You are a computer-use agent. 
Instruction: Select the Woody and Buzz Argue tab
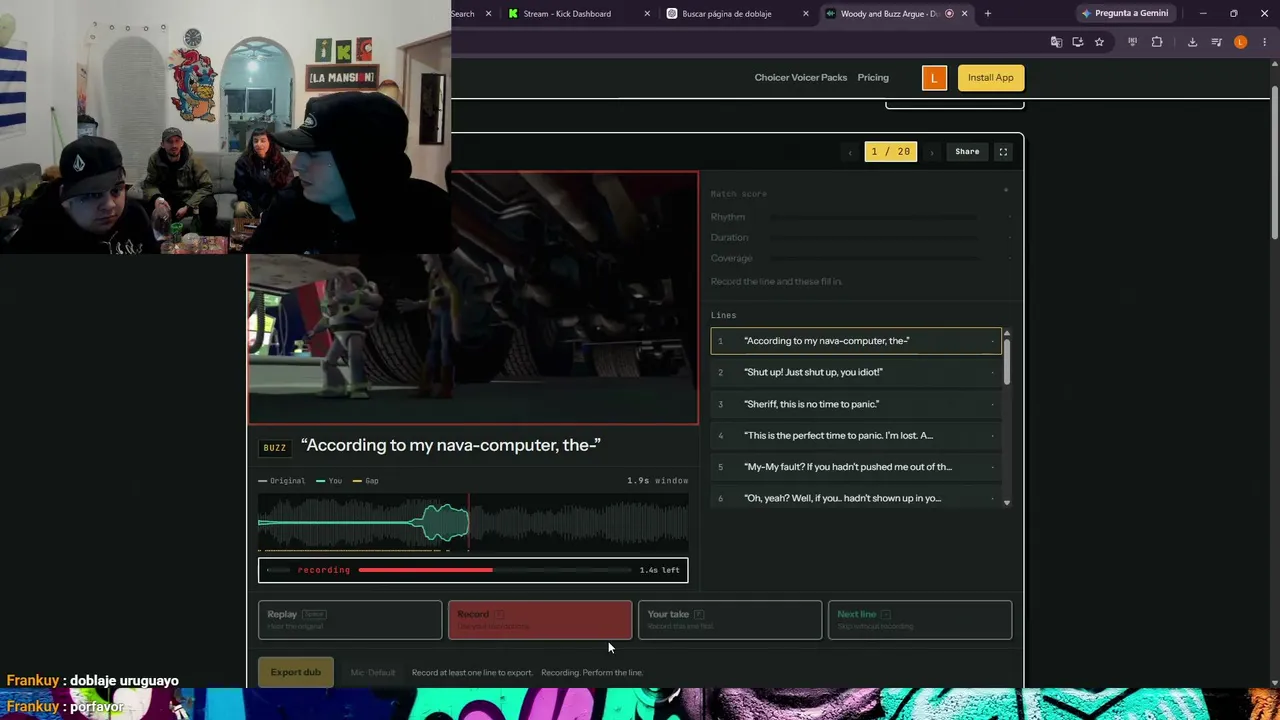click(x=896, y=14)
